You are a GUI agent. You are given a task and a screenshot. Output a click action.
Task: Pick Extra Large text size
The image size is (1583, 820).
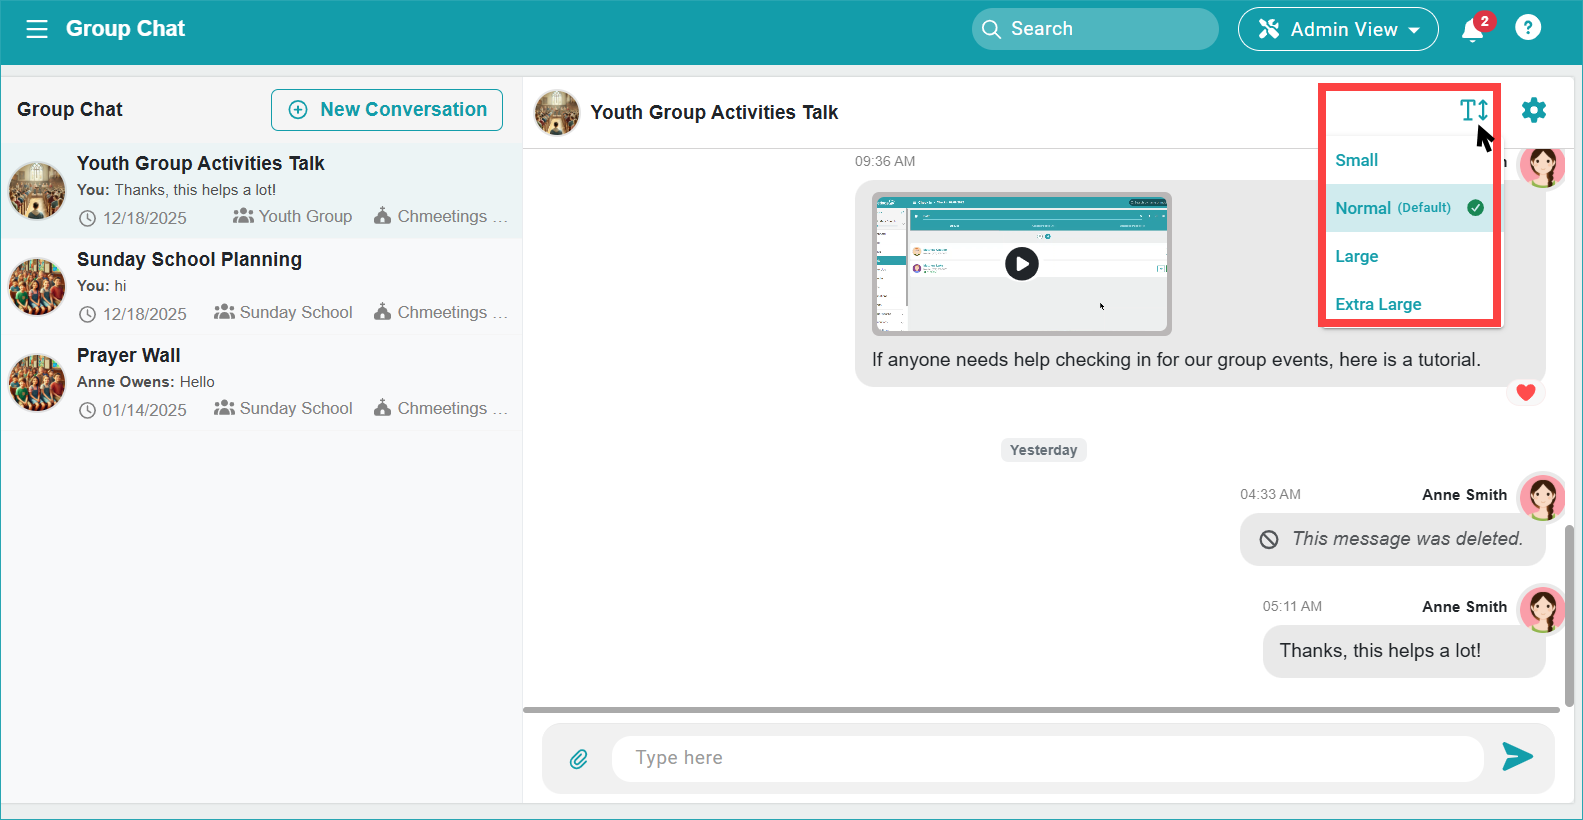pos(1378,304)
